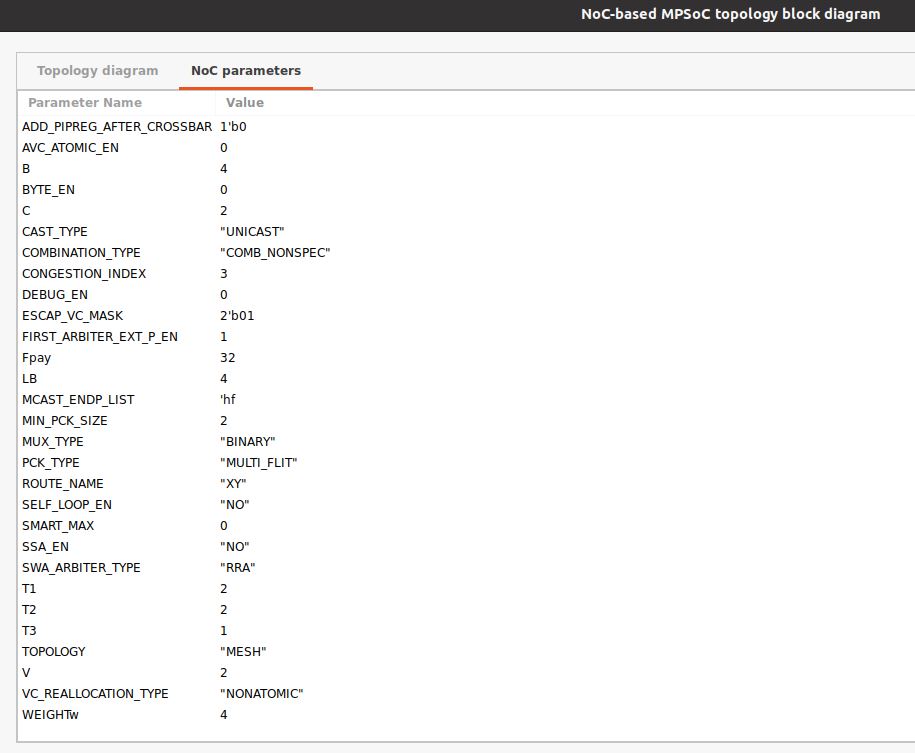The width and height of the screenshot is (915, 753).
Task: Select the MUX_TYPE parameter row
Action: pos(51,441)
